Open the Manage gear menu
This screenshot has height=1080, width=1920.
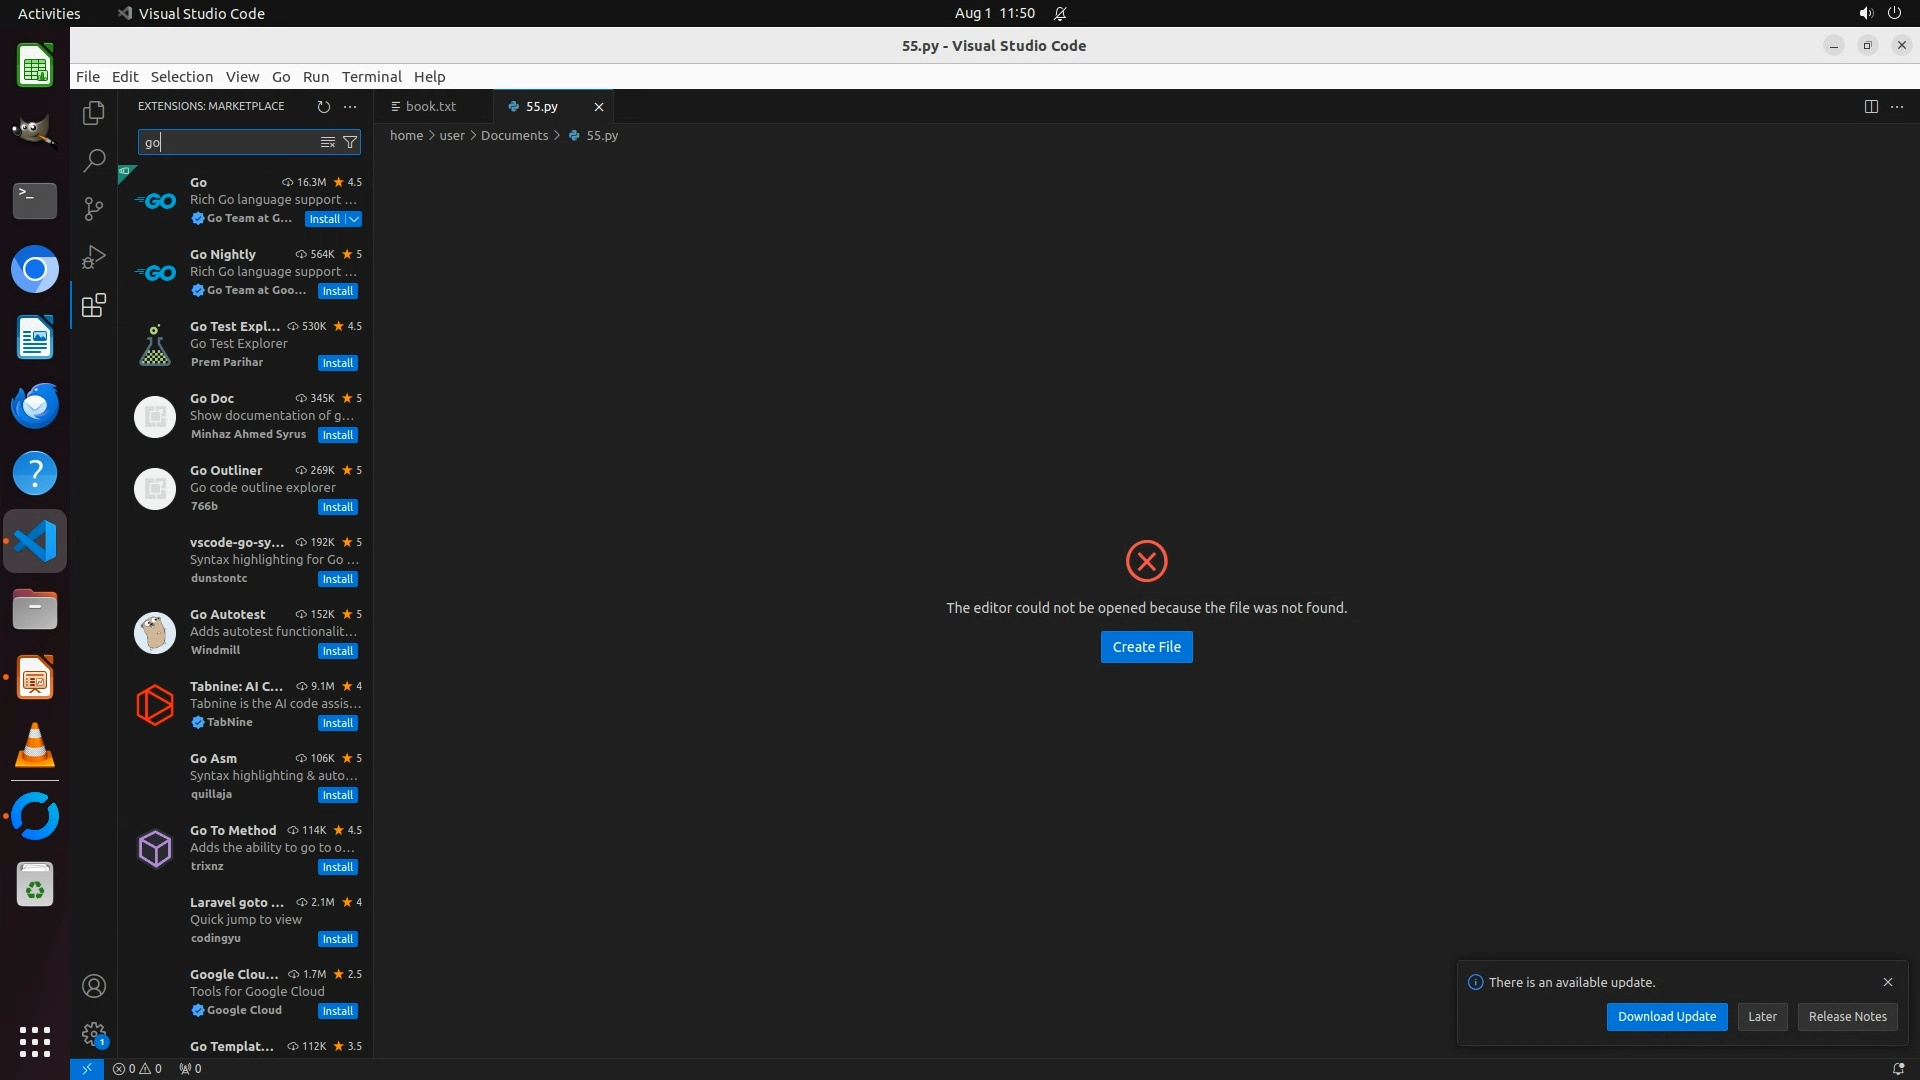click(94, 1033)
